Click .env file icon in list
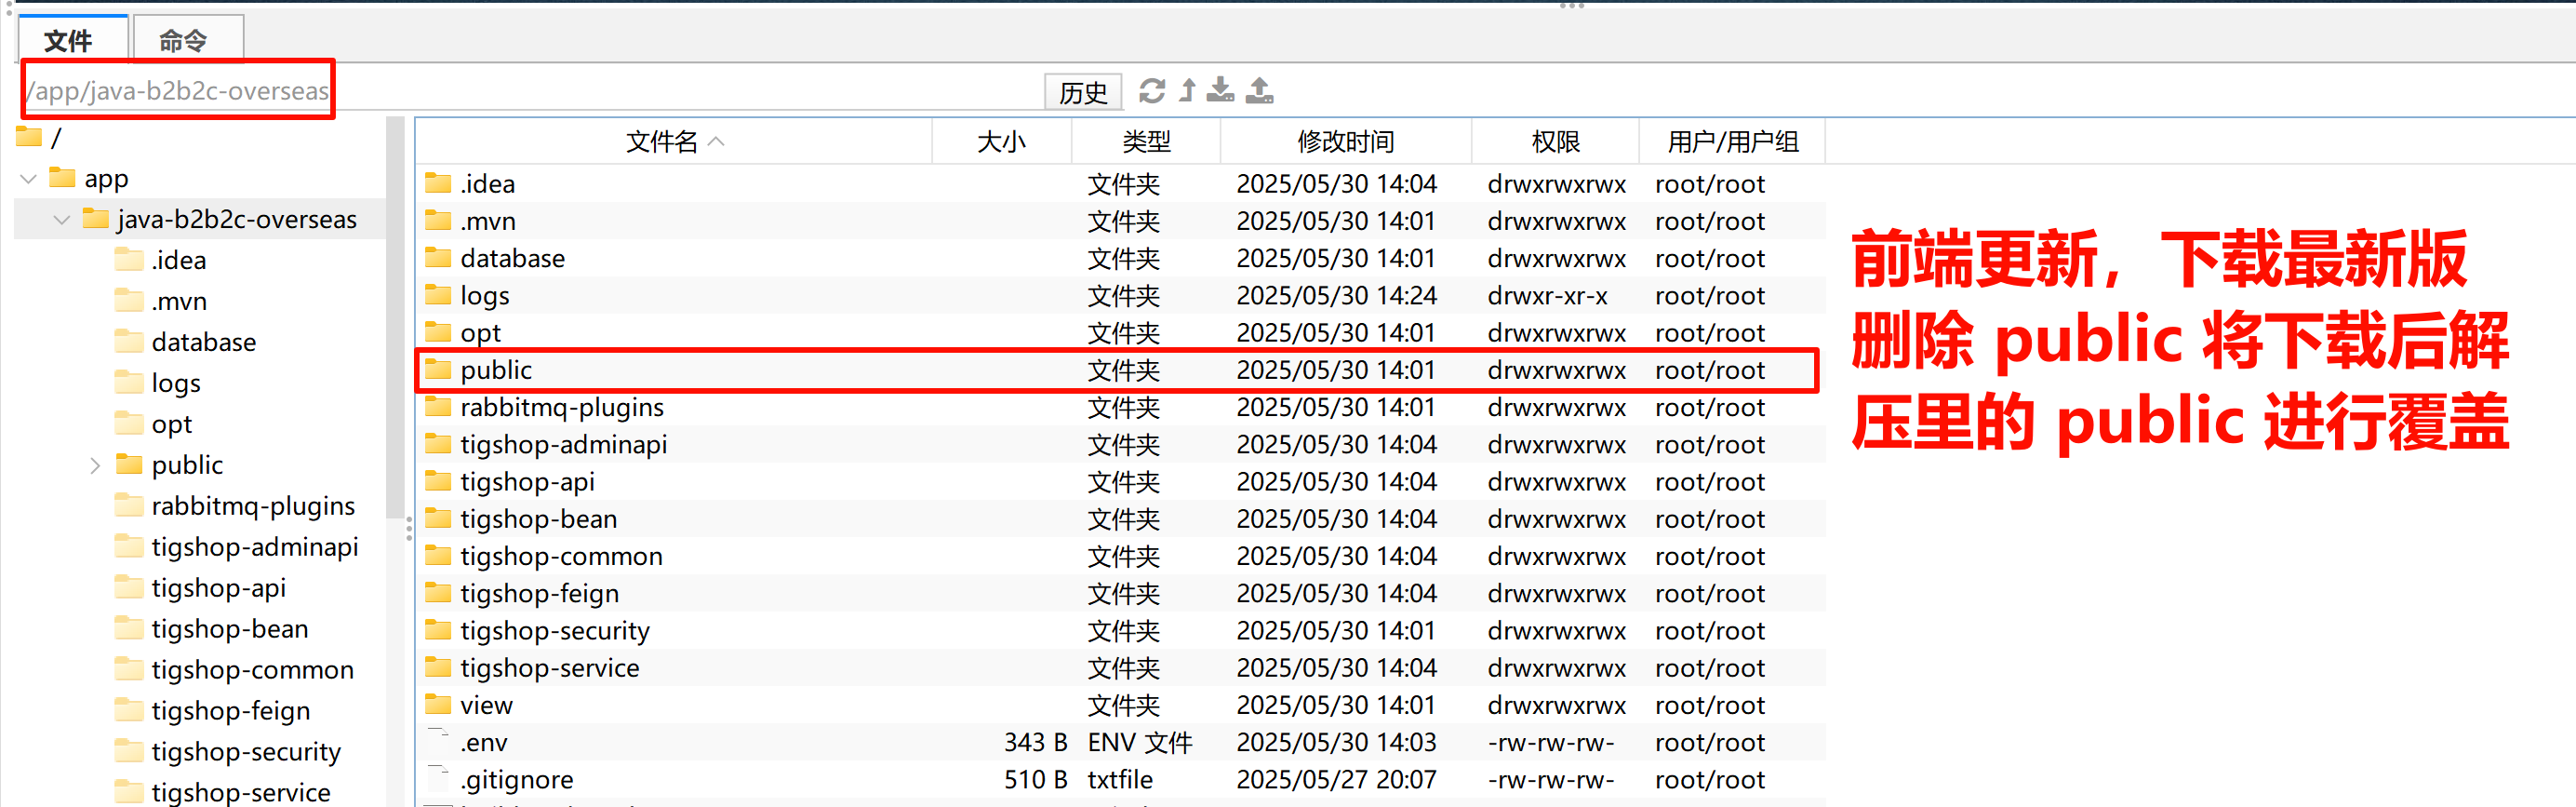 tap(437, 741)
